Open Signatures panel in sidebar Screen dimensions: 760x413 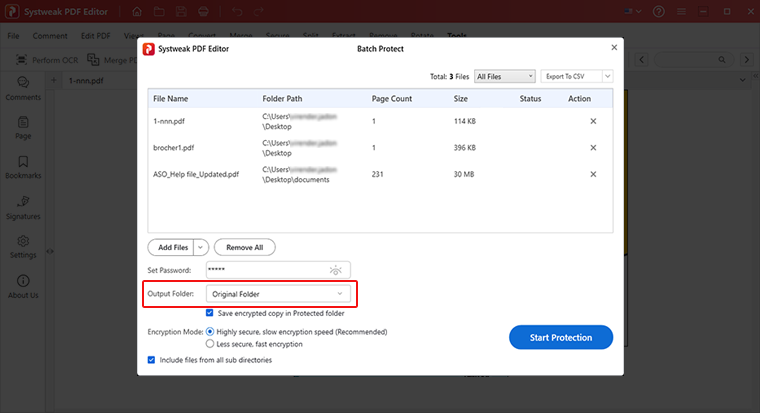(x=23, y=208)
